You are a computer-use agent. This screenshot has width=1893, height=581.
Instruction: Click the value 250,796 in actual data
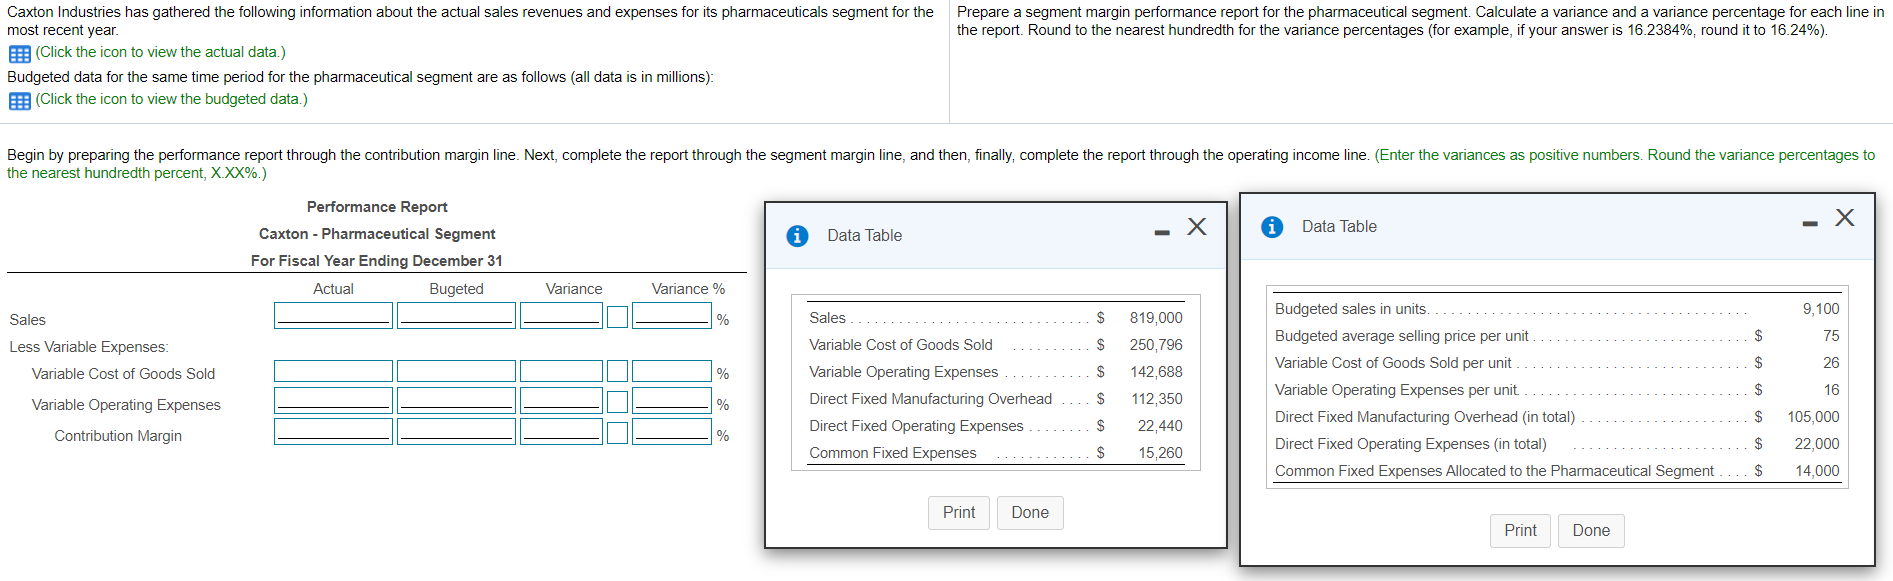(x=1156, y=345)
